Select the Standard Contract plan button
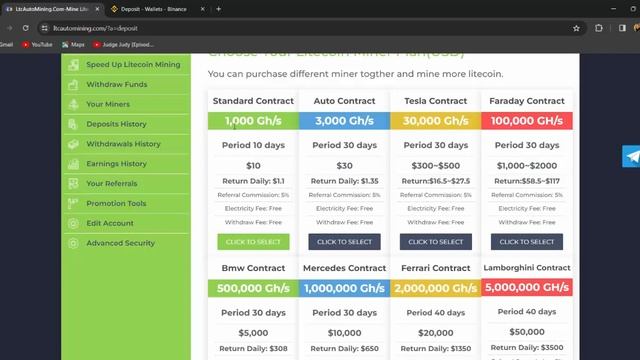The image size is (640, 360). point(253,242)
